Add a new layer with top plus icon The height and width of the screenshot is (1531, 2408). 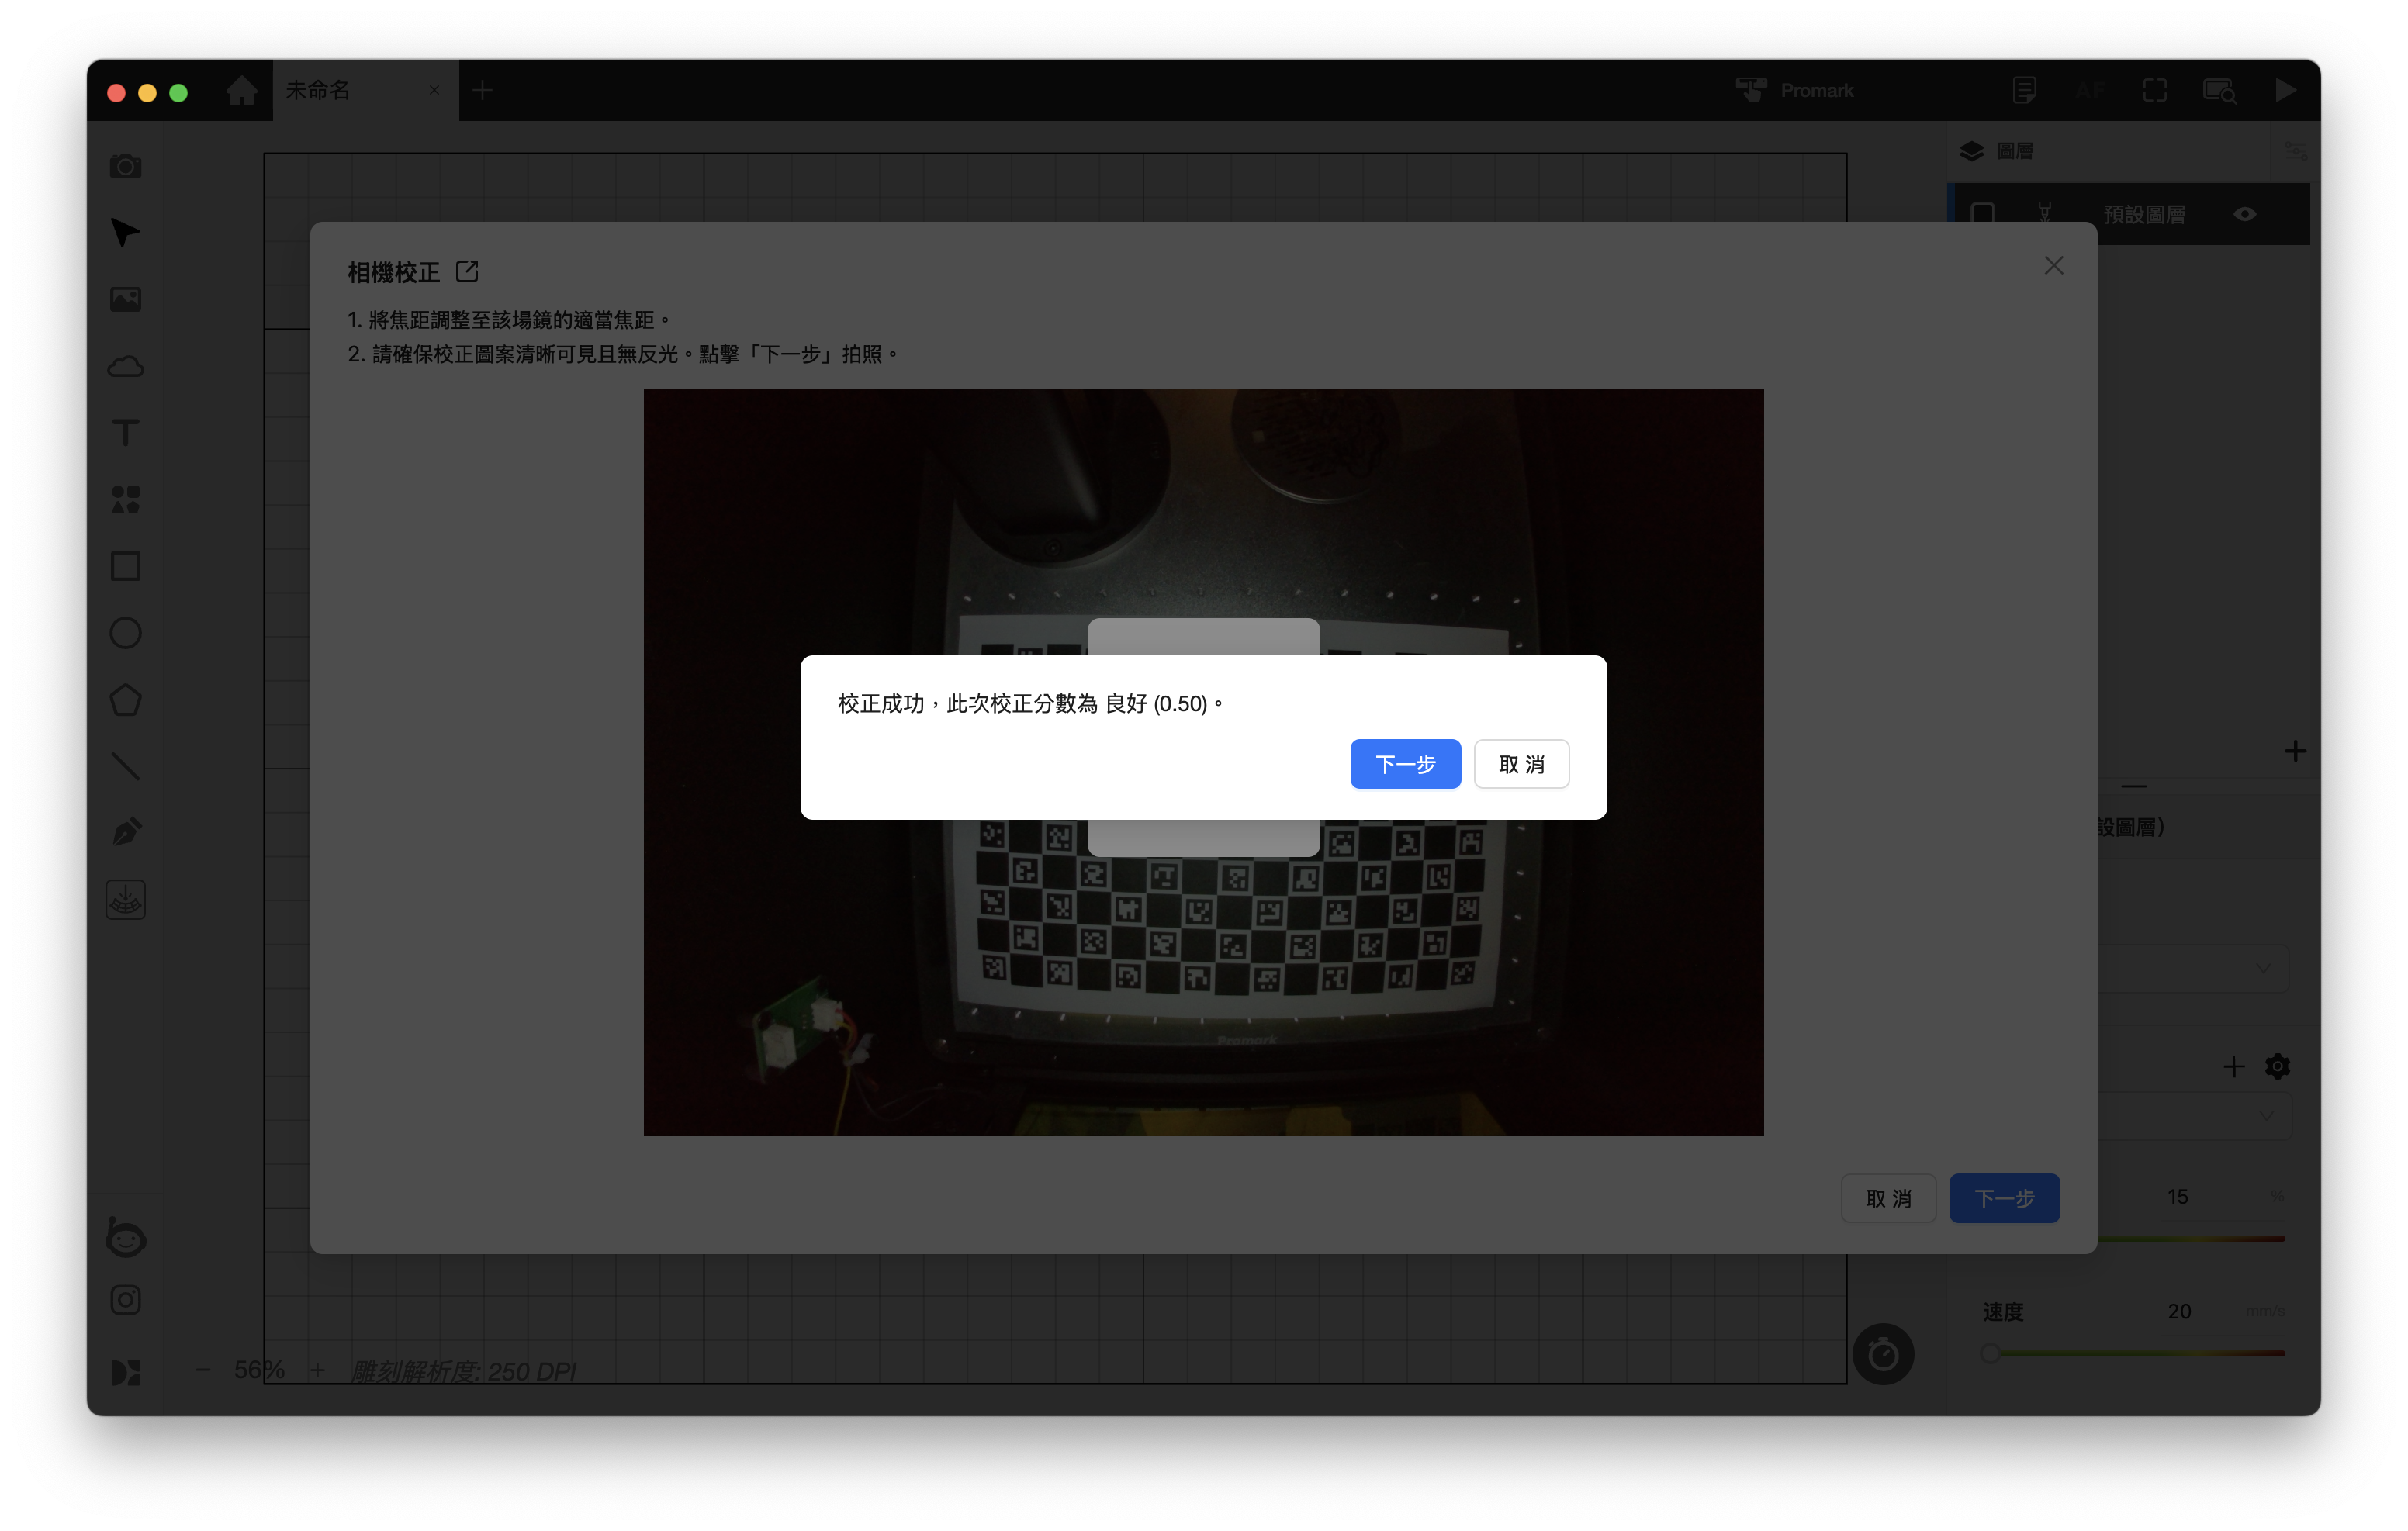pyautogui.click(x=2295, y=751)
